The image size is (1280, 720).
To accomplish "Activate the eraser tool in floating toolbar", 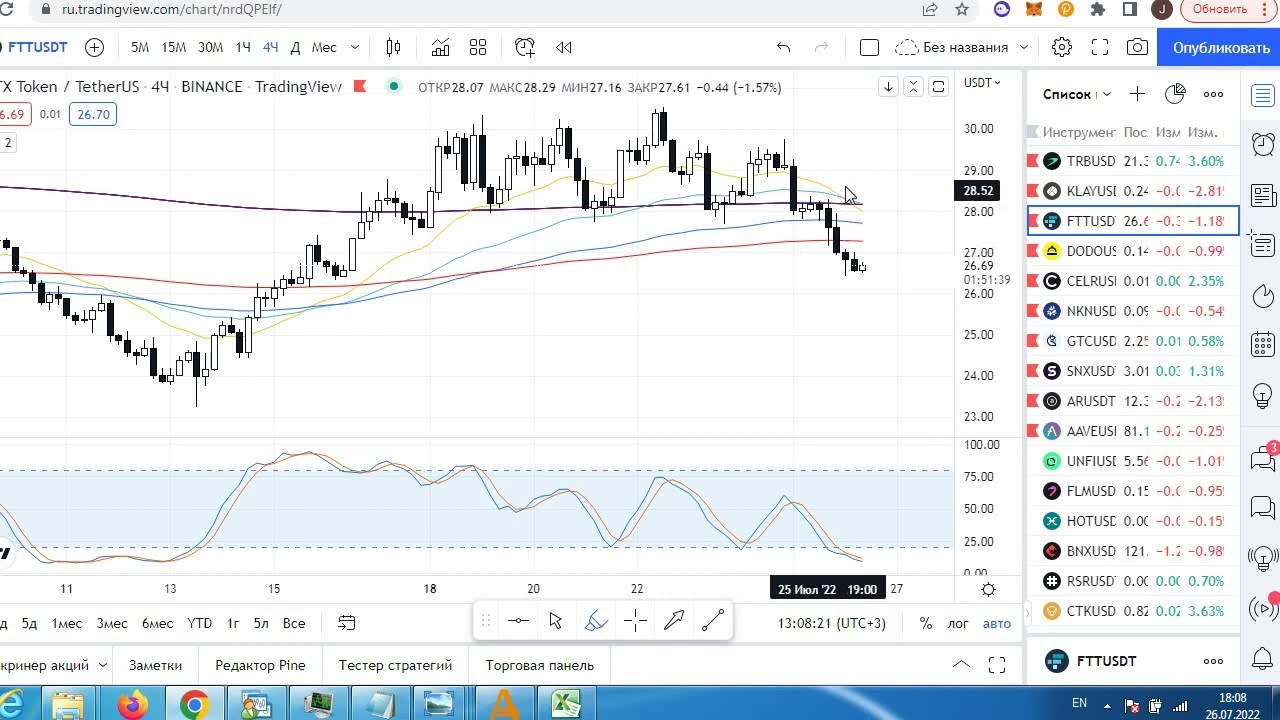I will click(596, 622).
